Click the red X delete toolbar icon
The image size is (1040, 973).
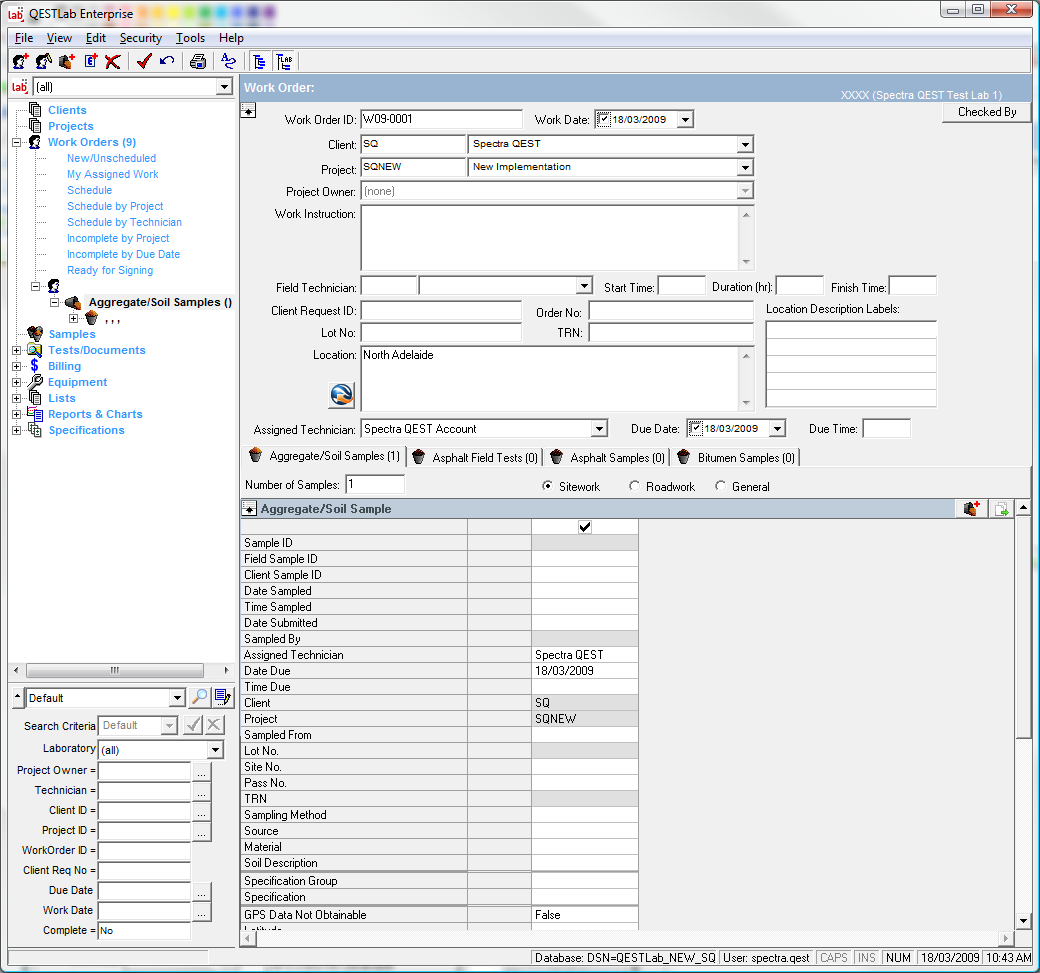coord(113,61)
